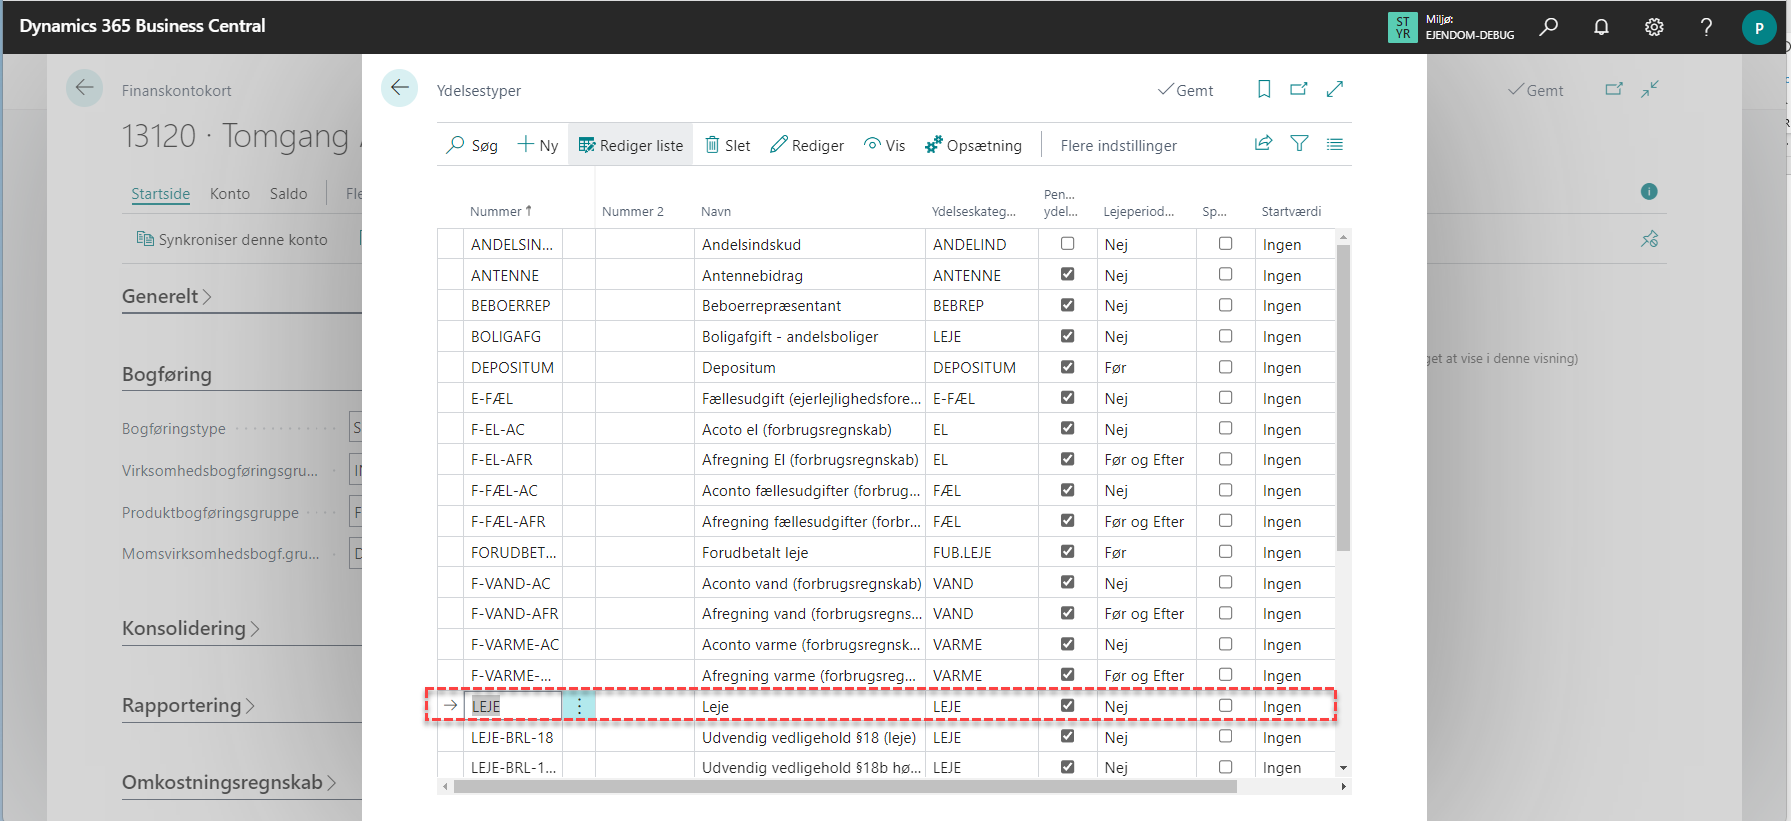Image resolution: width=1791 pixels, height=821 pixels.
Task: Open the Ydelseskateg... column header menu
Action: point(974,211)
